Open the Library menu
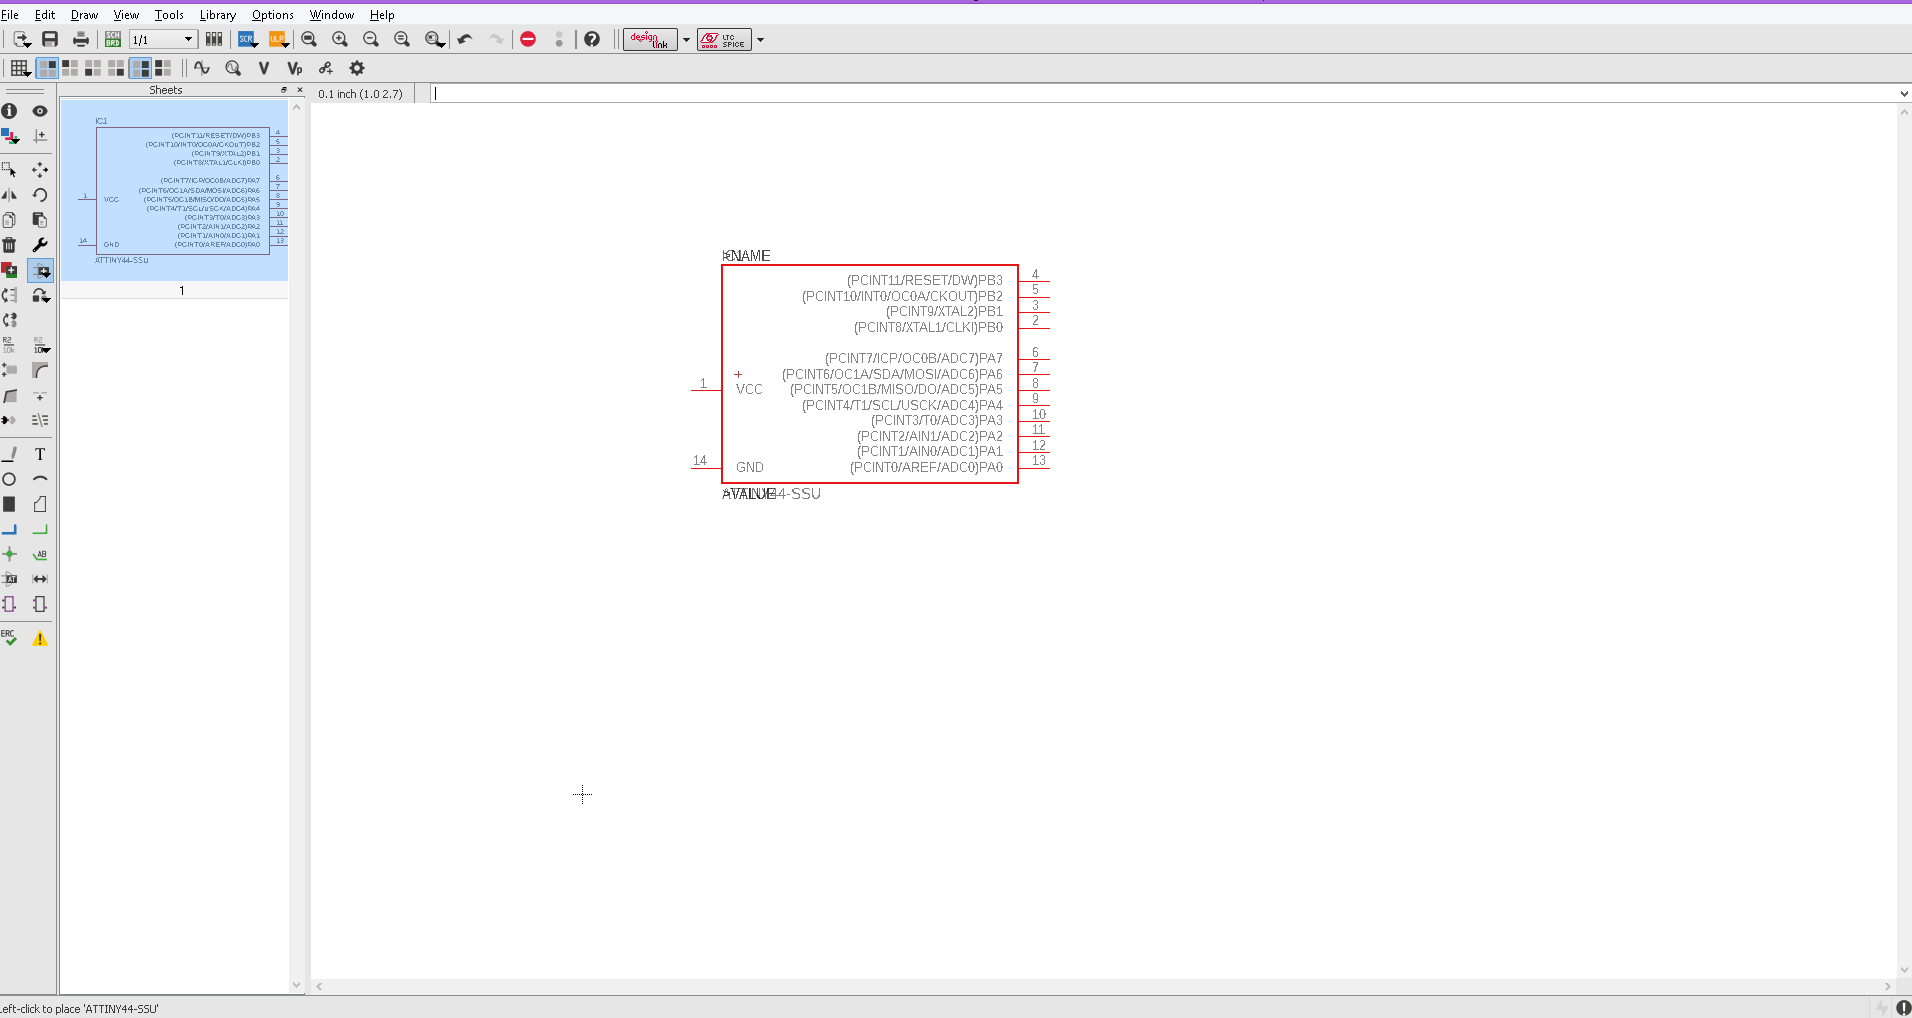The height and width of the screenshot is (1018, 1912). click(217, 15)
